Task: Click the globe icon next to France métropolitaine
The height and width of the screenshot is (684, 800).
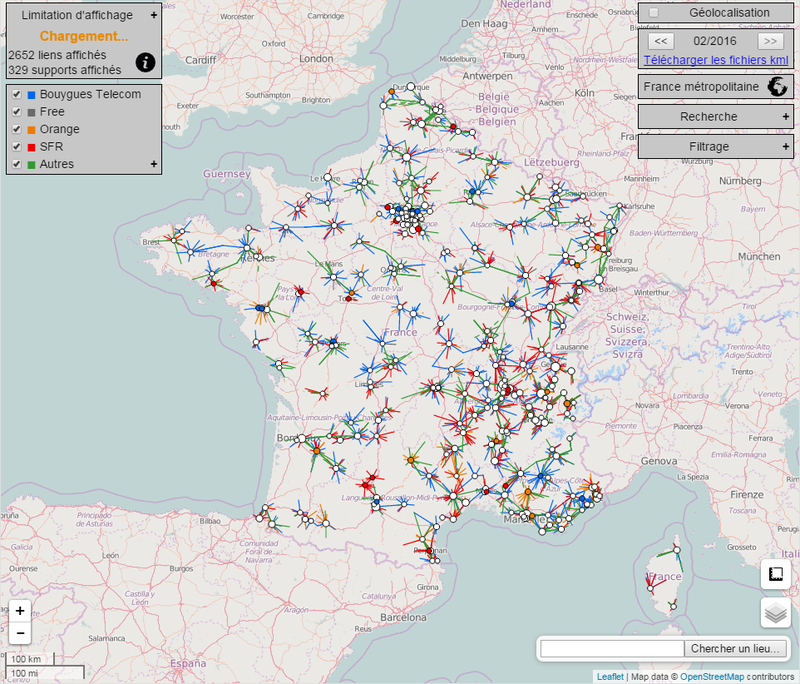Action: click(x=779, y=87)
